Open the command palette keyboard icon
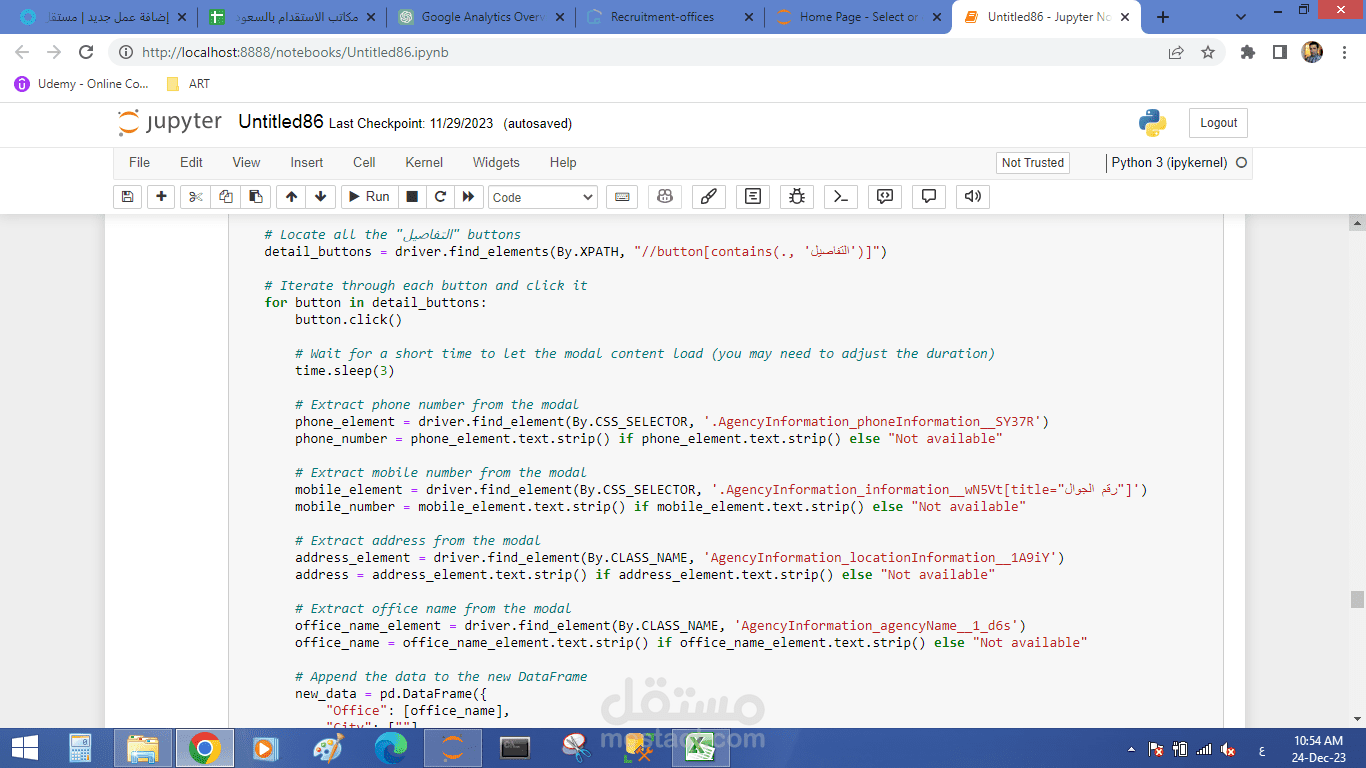The width and height of the screenshot is (1366, 768). pos(622,197)
